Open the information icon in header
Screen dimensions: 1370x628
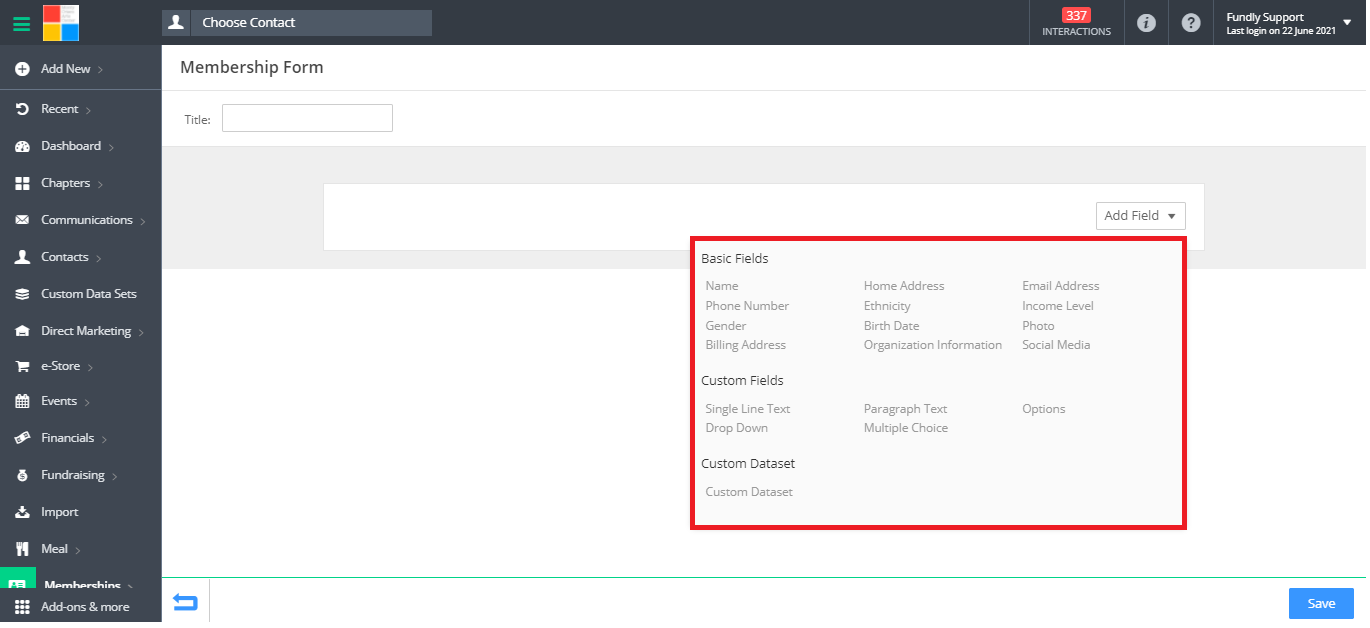coord(1147,23)
